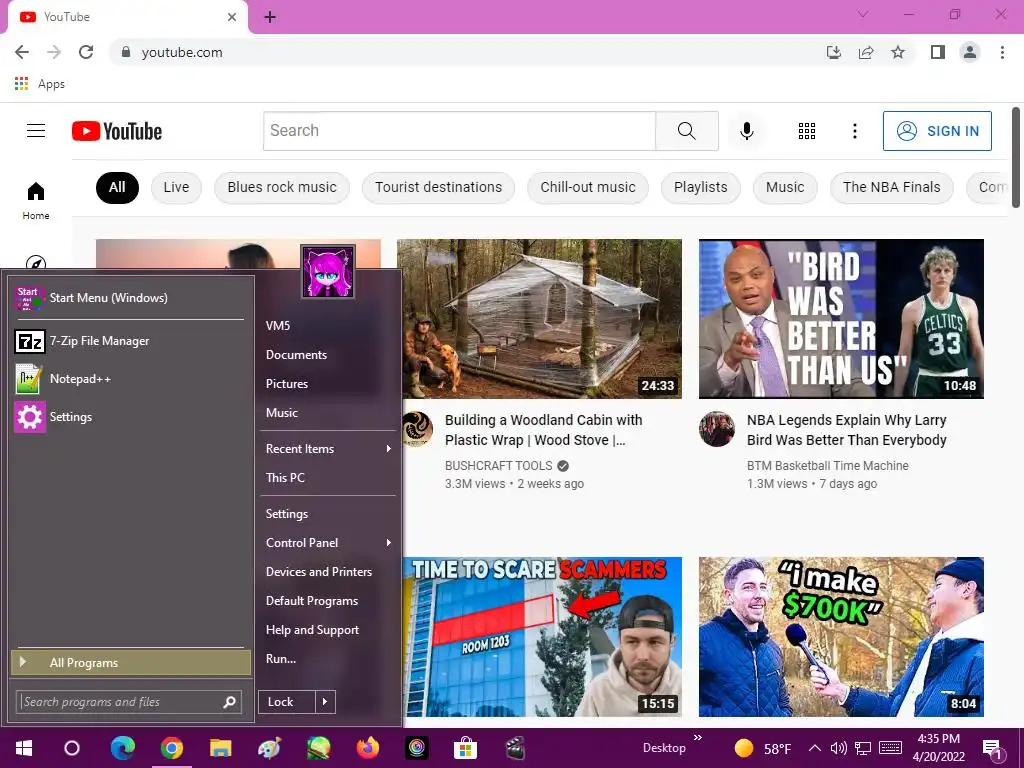This screenshot has height=768, width=1024.
Task: Open Chrome profile avatar
Action: click(x=970, y=52)
